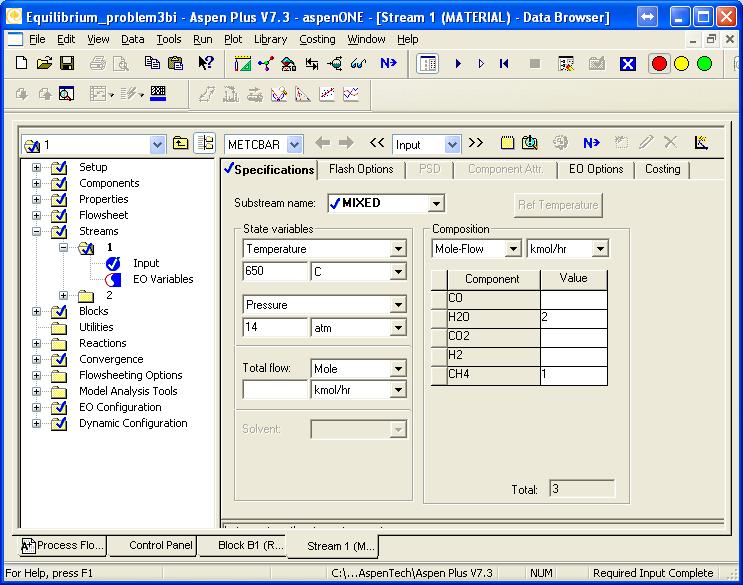Image resolution: width=743 pixels, height=585 pixels.
Task: Switch to the Flash Options tab
Action: (x=361, y=169)
